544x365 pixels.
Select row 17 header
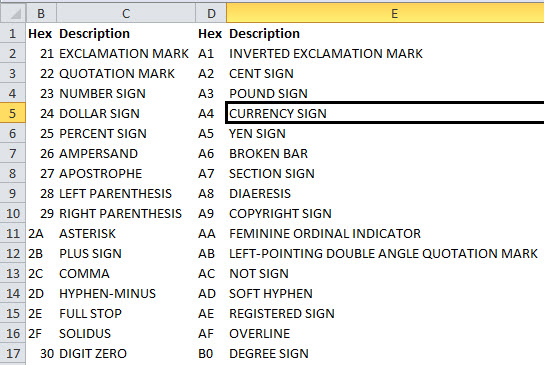(x=12, y=353)
